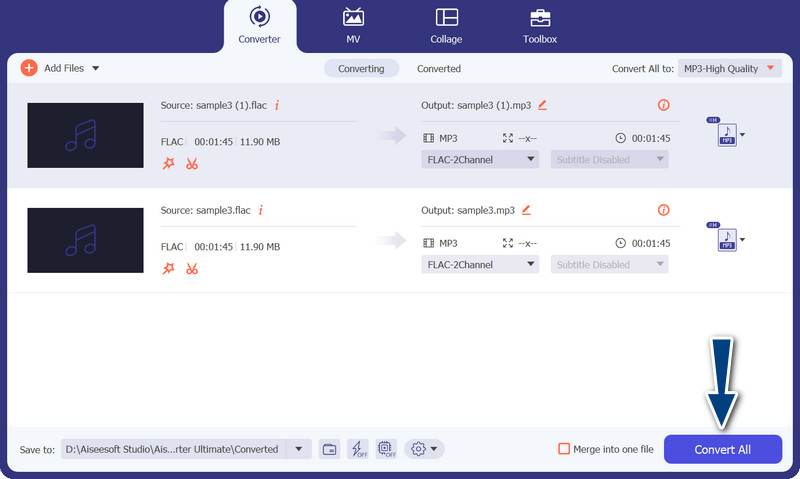Show source info for sample3.flac
This screenshot has width=800, height=479.
[261, 210]
